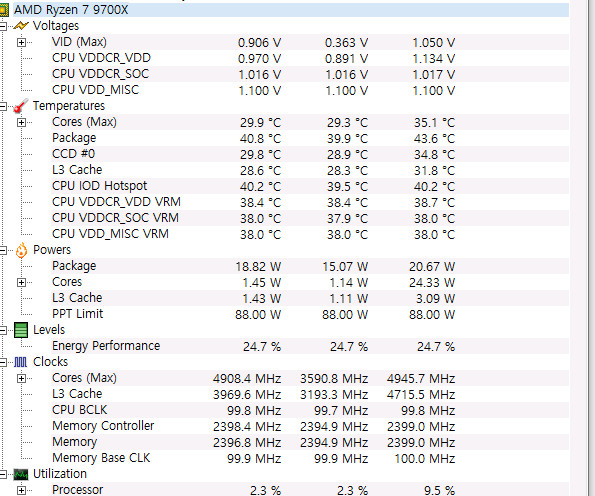
Task: Expand the Cores row under Powers
Action: [22, 283]
